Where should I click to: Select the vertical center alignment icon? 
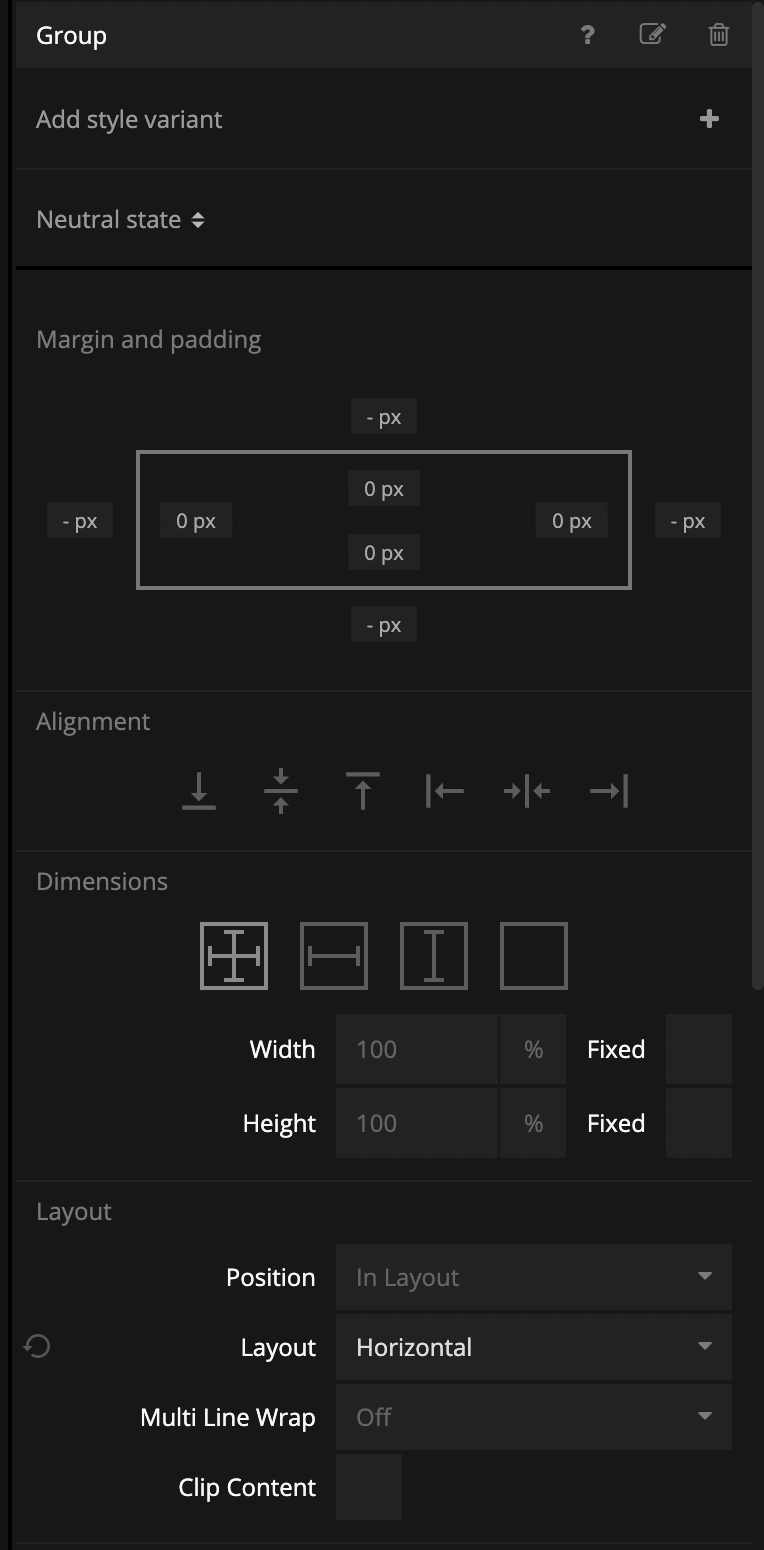point(281,791)
